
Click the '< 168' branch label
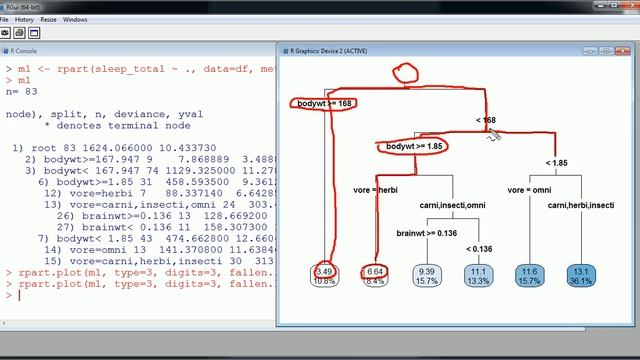click(x=486, y=120)
